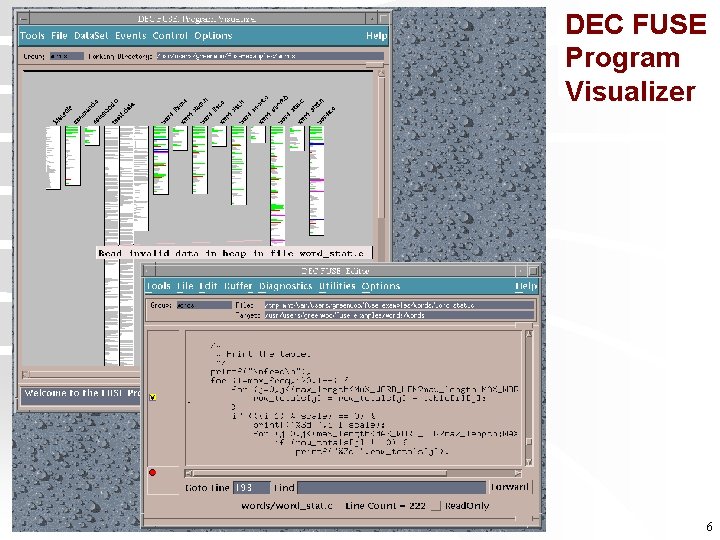
Task: Open the Visualizer window menu button
Action: click(x=24, y=19)
